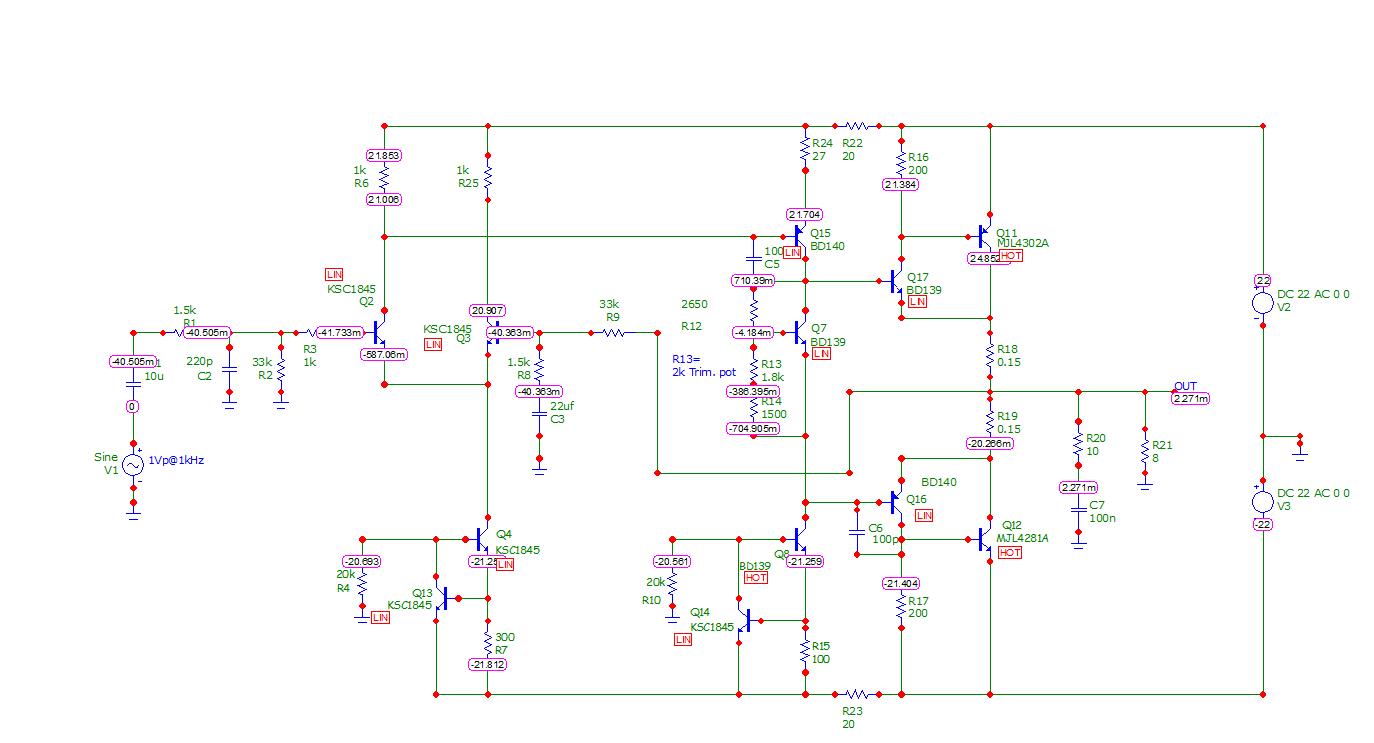Select the -4.184m voltage label
This screenshot has height=743, width=1374.
point(753,332)
